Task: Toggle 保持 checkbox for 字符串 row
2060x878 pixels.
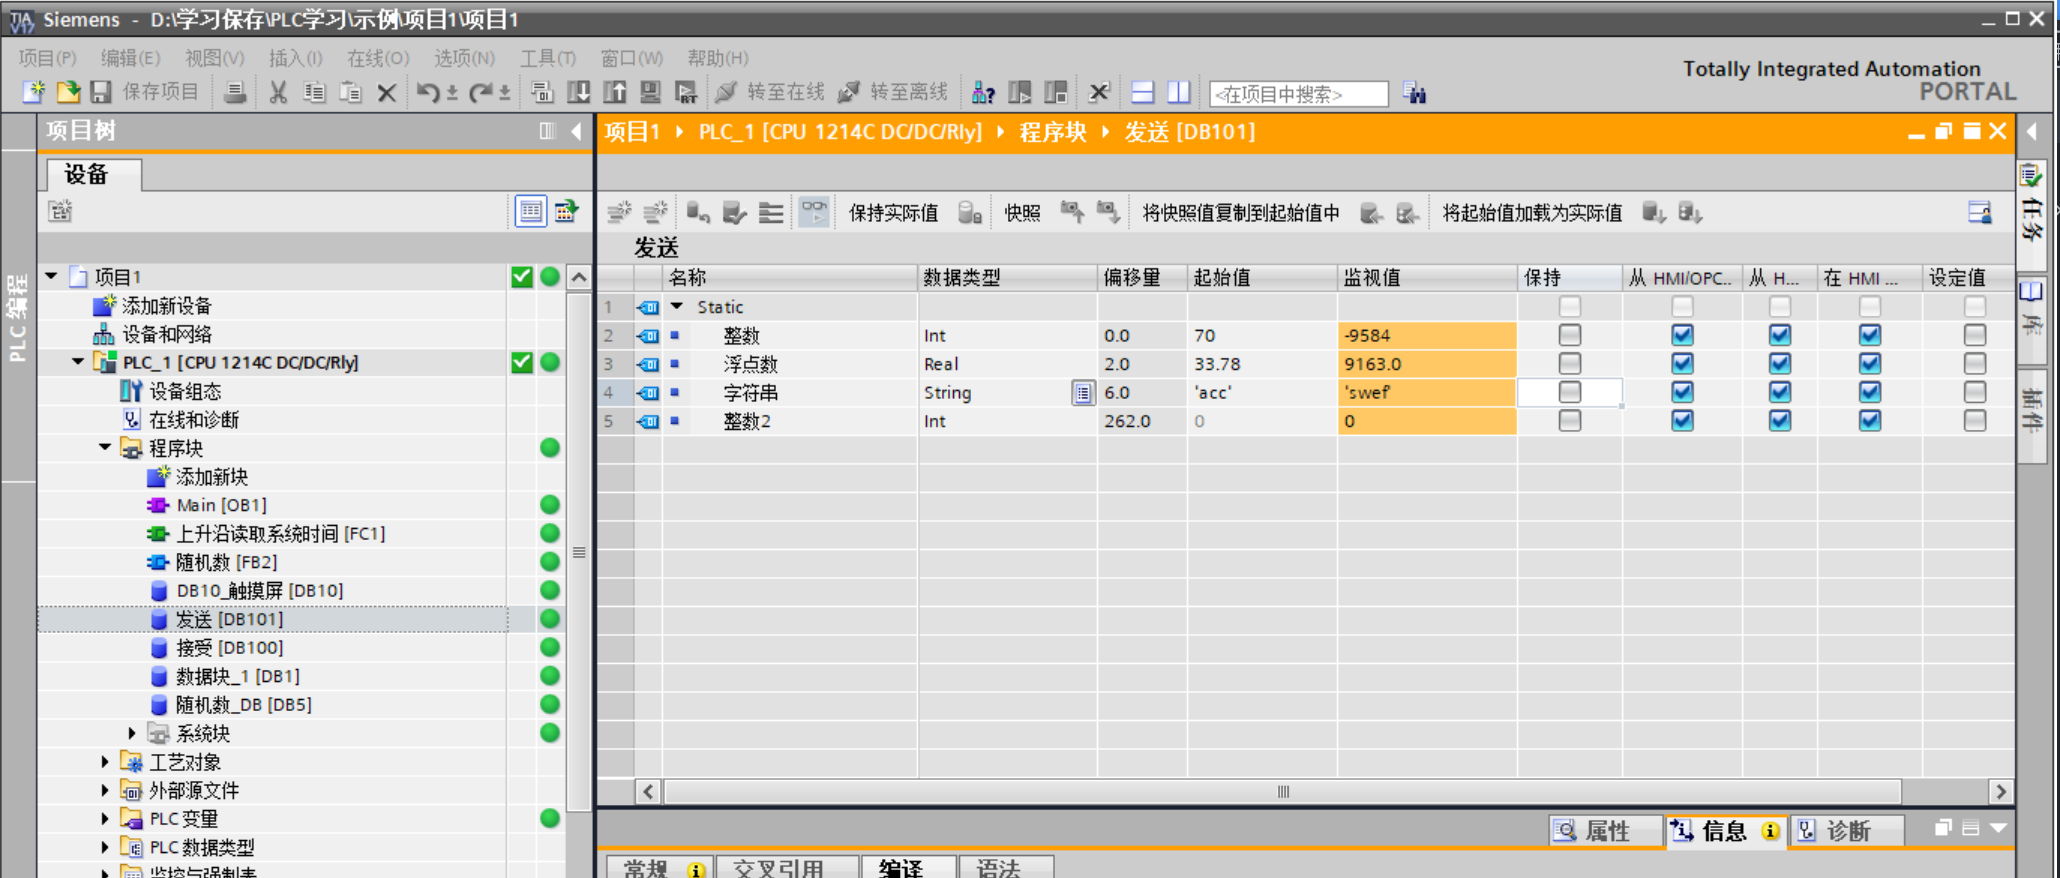Action: 1570,392
